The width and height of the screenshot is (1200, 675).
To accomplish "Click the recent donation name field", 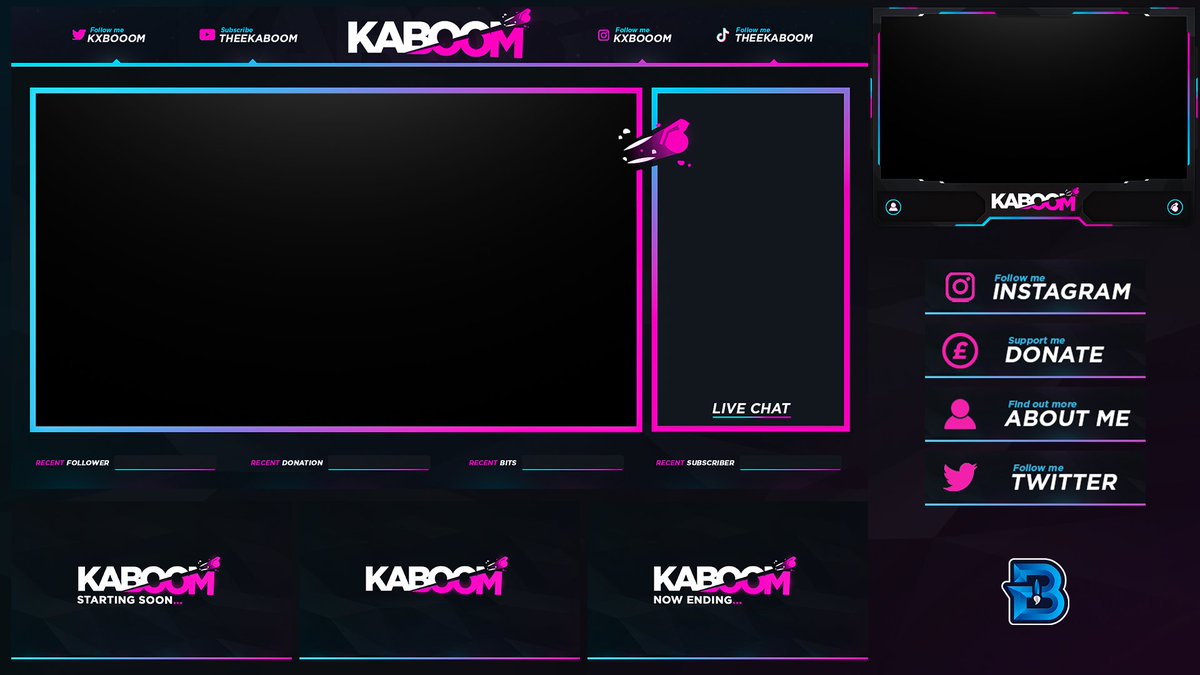I will click(x=379, y=463).
